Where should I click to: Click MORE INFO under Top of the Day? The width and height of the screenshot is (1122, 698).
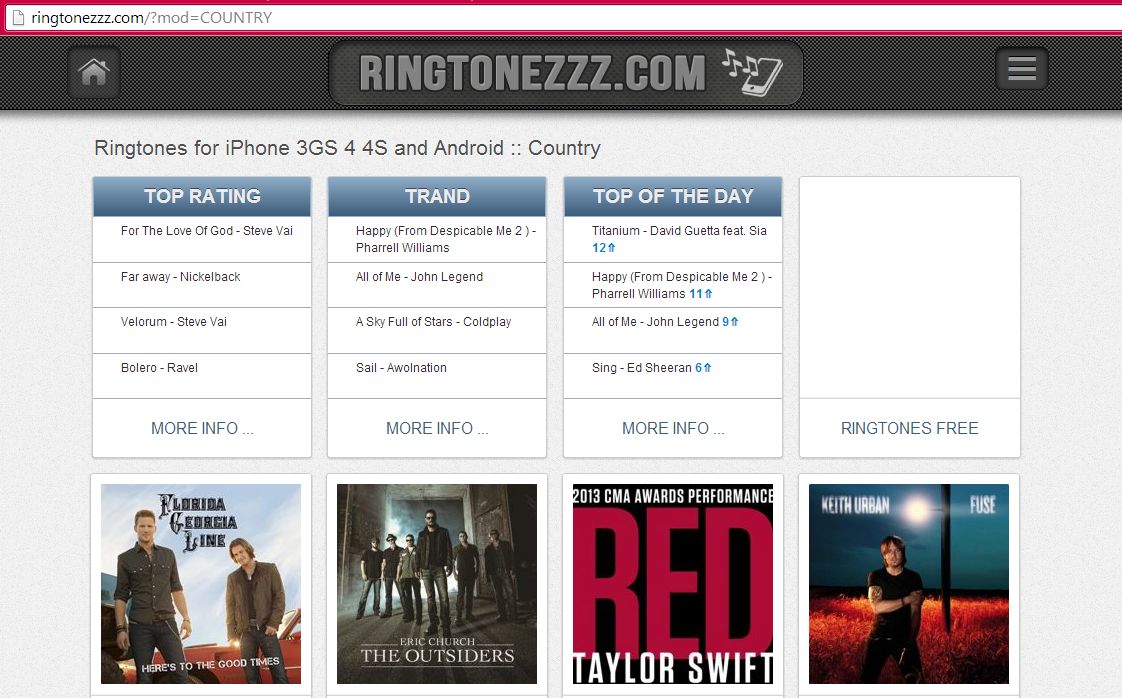click(x=673, y=428)
